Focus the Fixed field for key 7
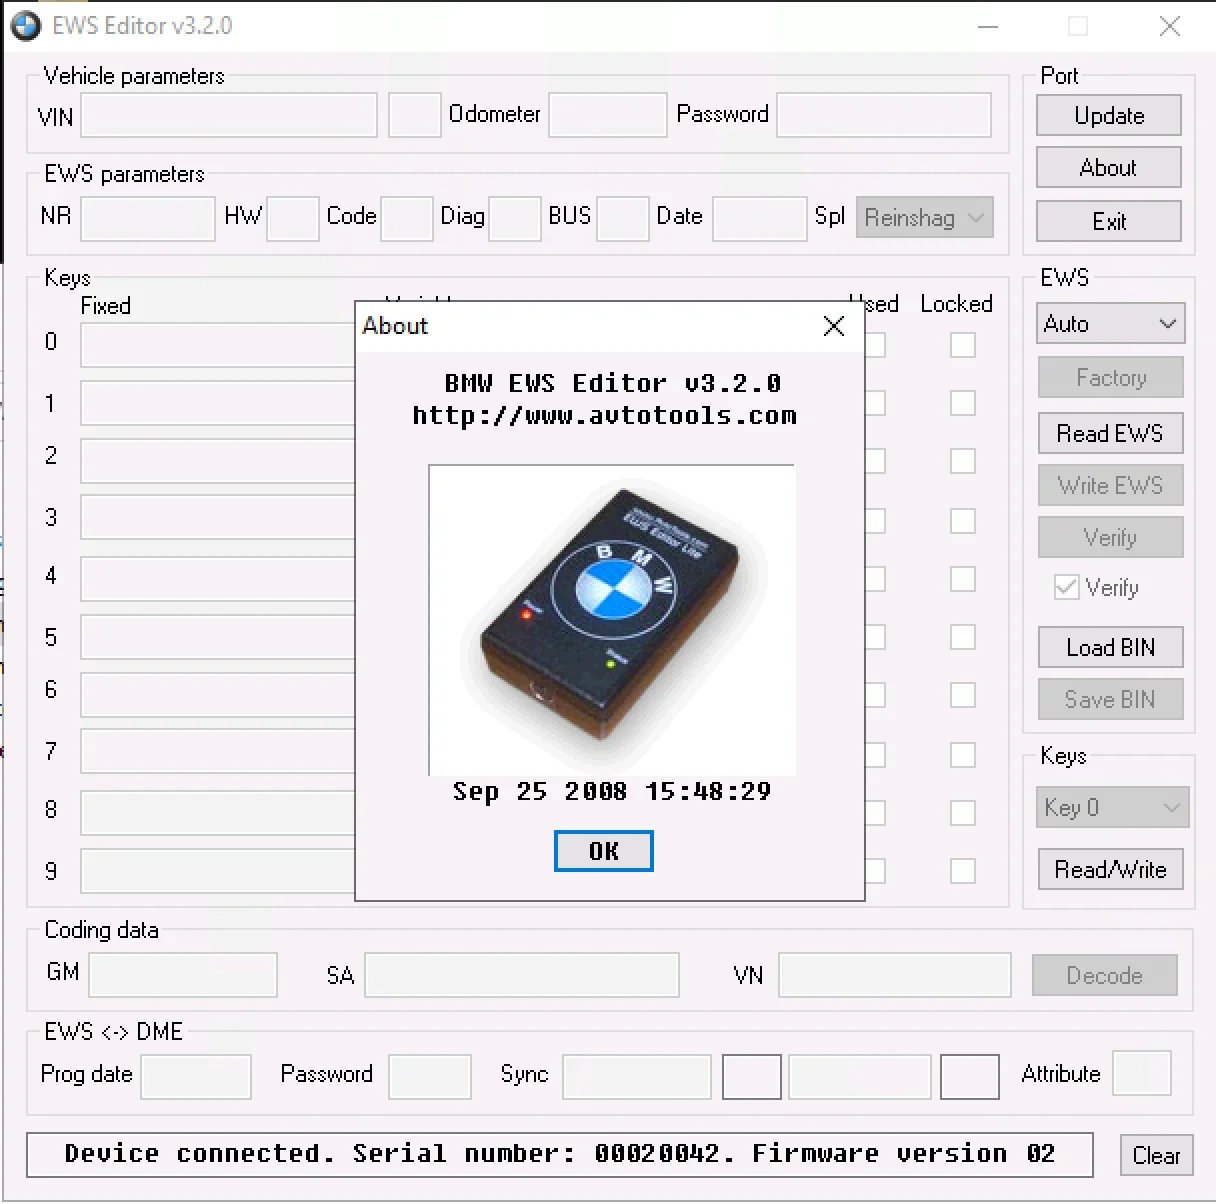The height and width of the screenshot is (1204, 1216). (218, 751)
